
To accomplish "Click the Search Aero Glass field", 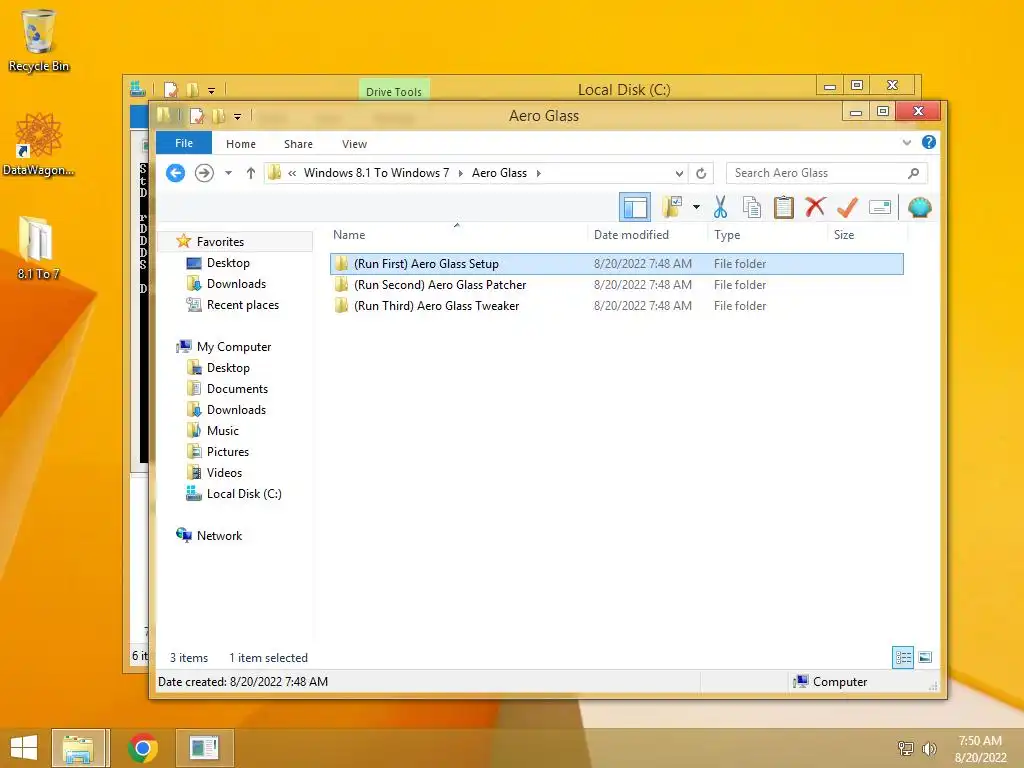I will (825, 173).
